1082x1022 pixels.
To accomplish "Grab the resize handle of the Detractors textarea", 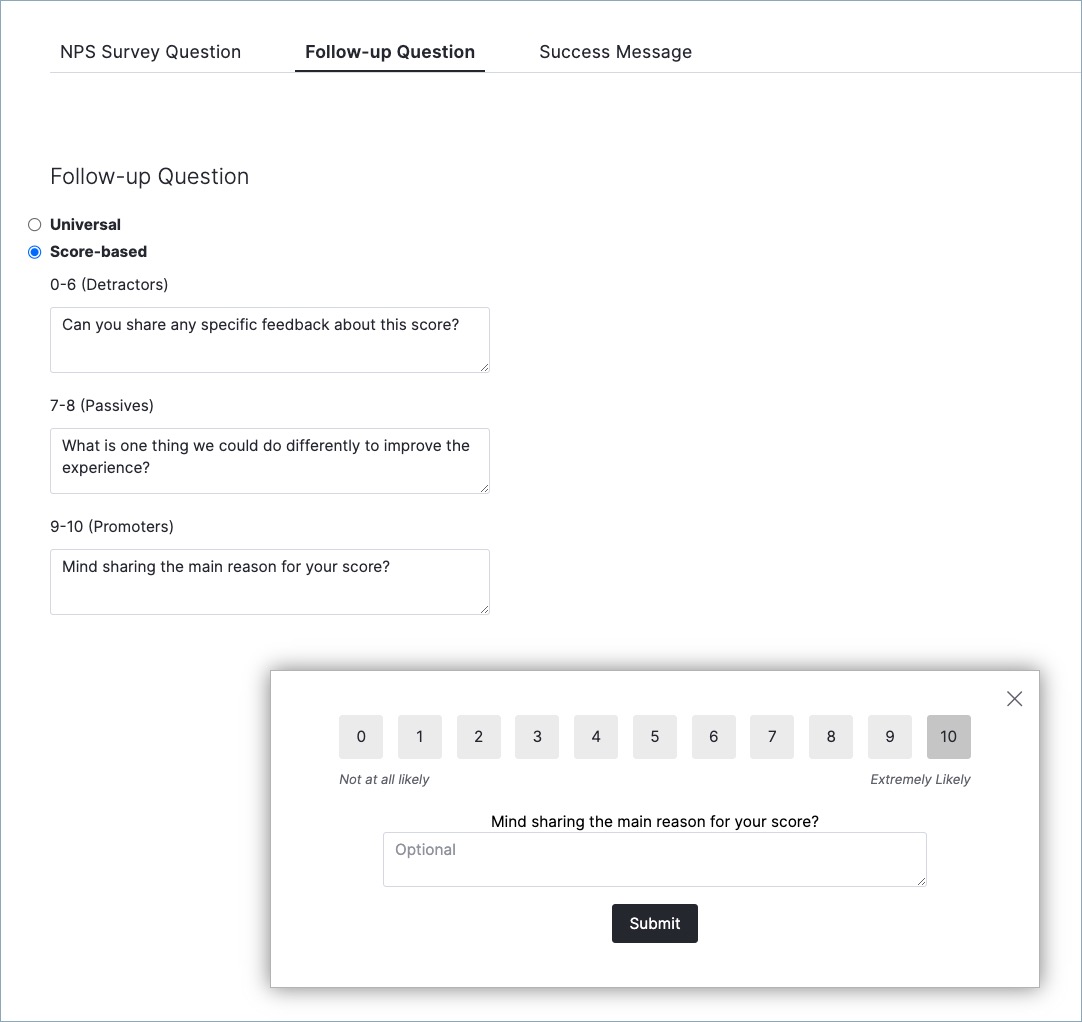I will [x=484, y=368].
